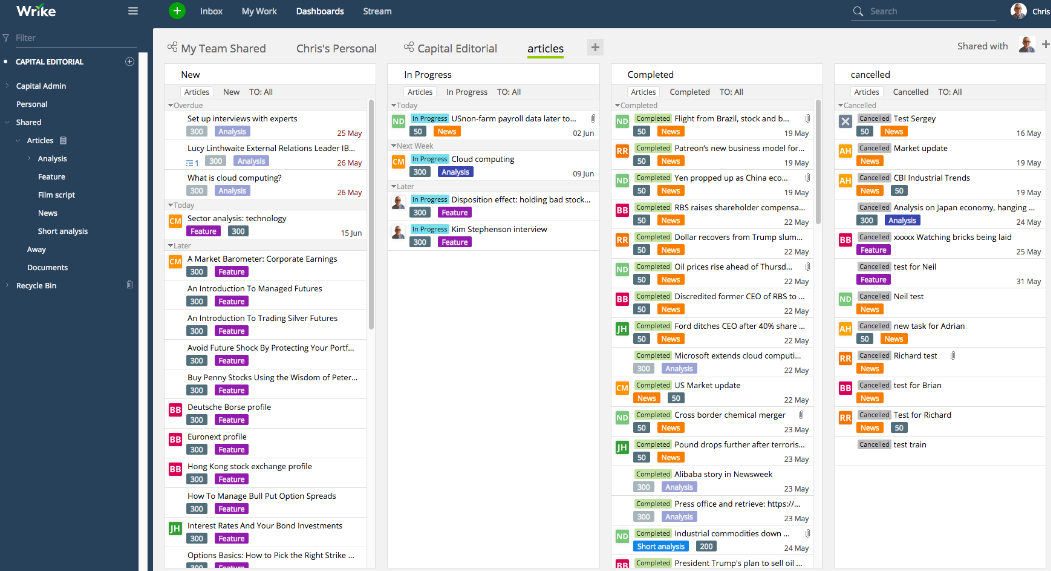
Task: Switch to Capital Editorial dashboard tab
Action: 450,48
